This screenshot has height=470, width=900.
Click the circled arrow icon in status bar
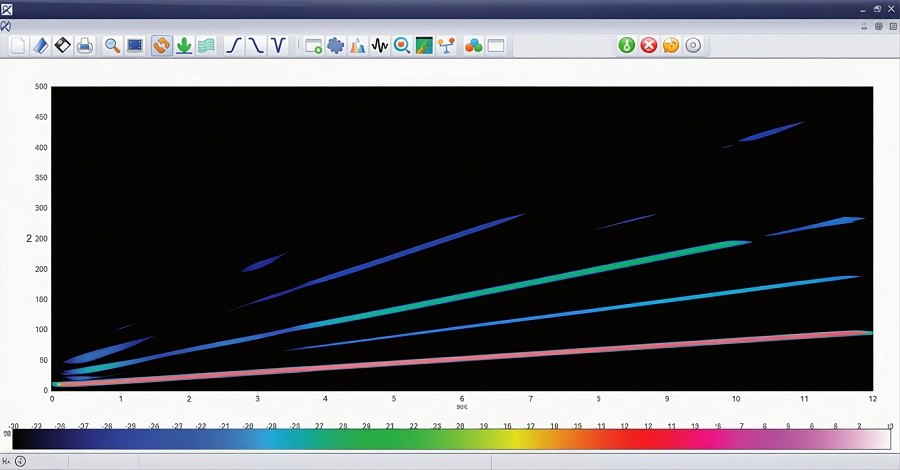pos(21,461)
